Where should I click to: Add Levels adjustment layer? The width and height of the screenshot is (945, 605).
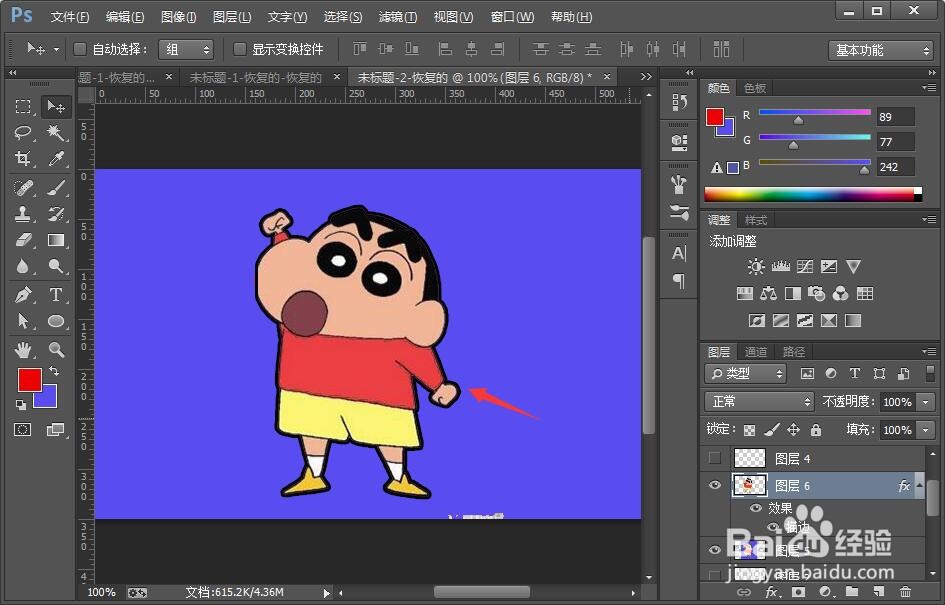coord(780,266)
